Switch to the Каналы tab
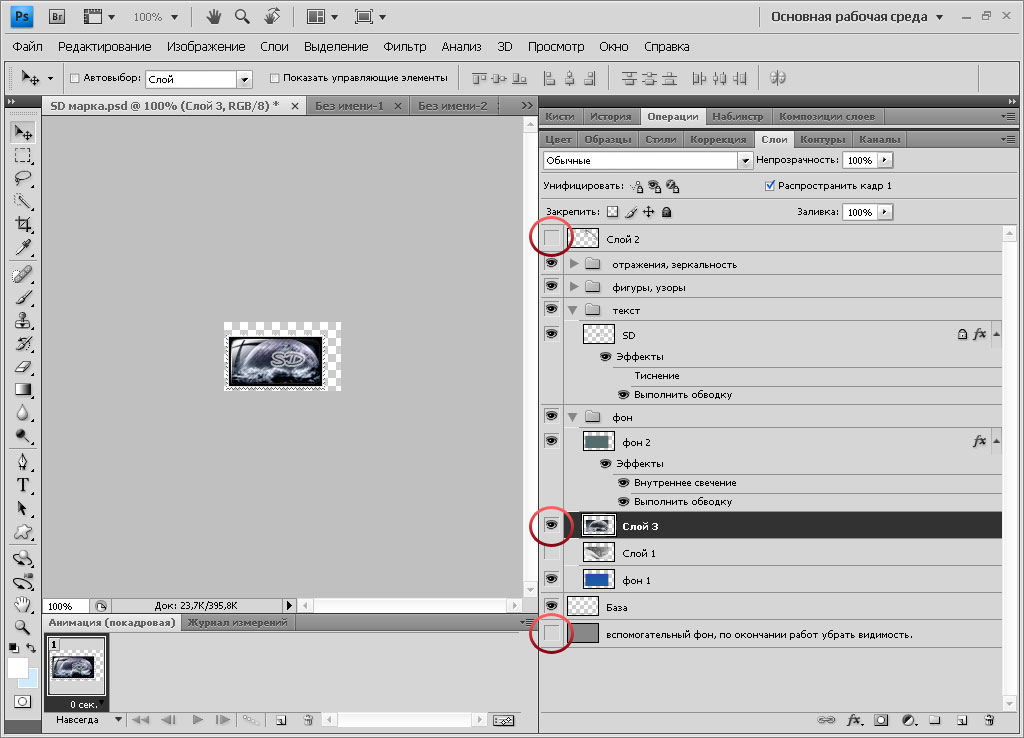1024x738 pixels. [879, 139]
